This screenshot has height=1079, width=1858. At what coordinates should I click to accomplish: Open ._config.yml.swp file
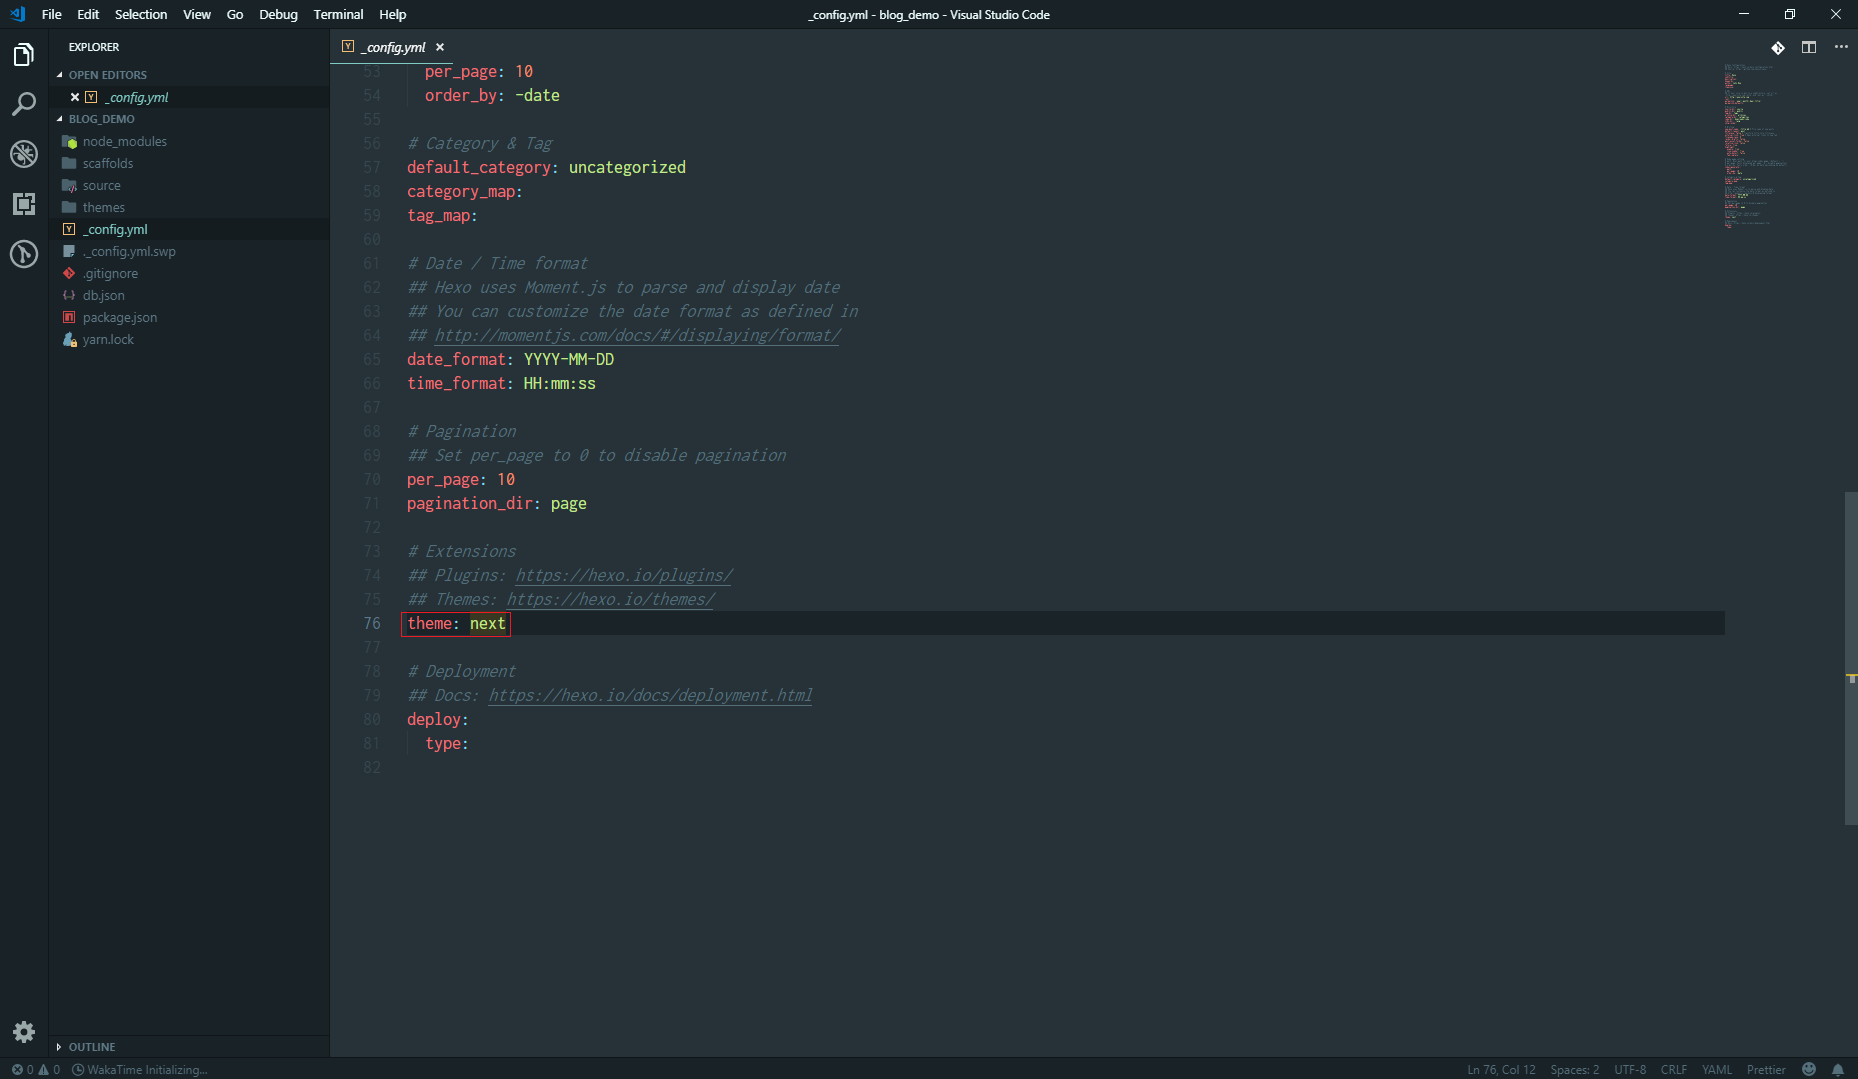pyautogui.click(x=130, y=251)
